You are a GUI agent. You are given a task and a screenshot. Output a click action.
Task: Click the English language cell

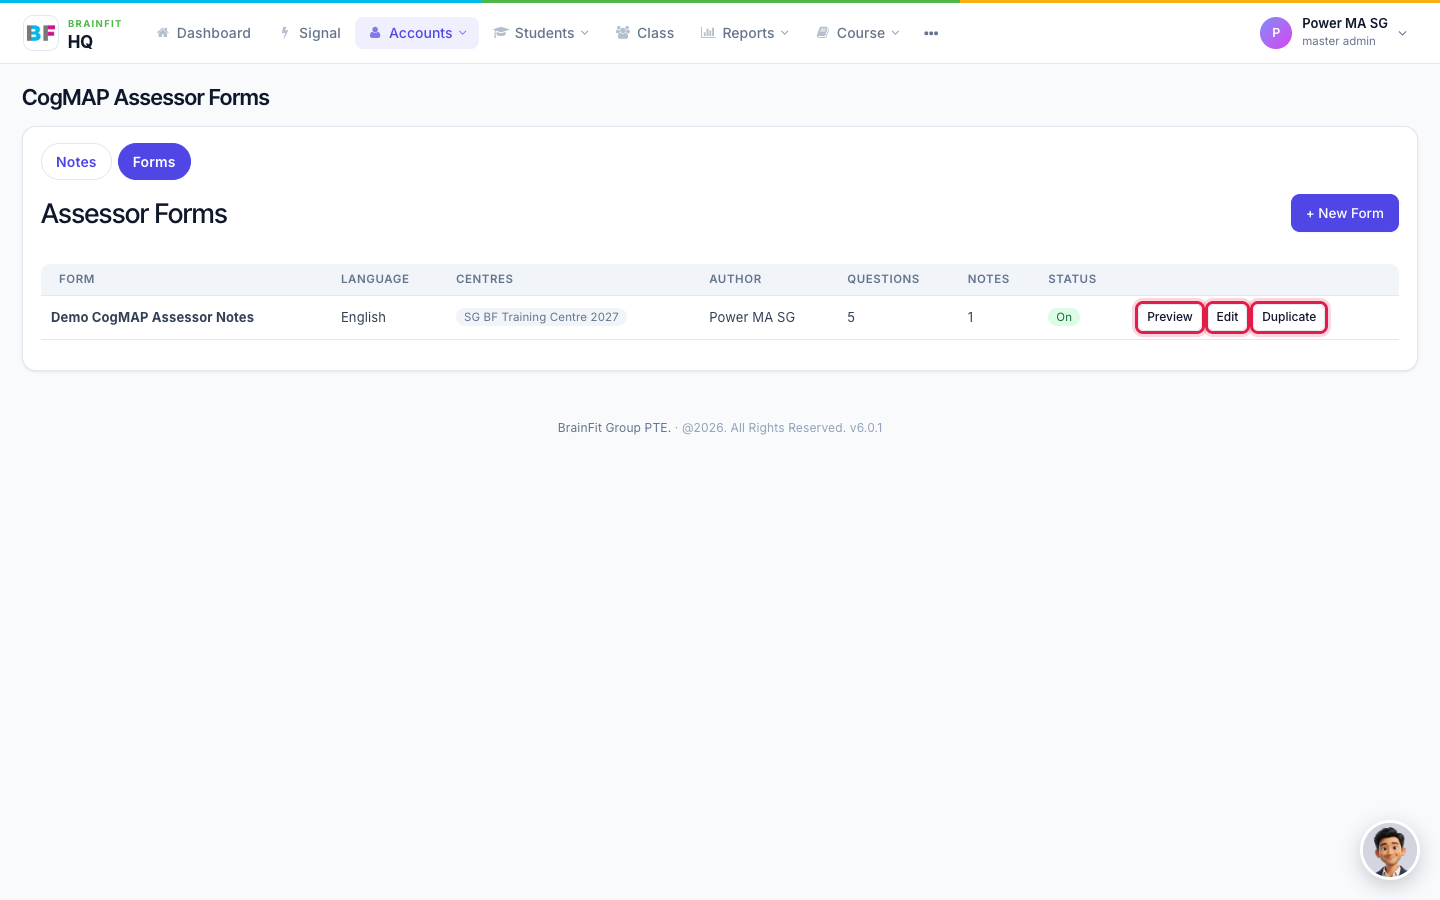[363, 317]
